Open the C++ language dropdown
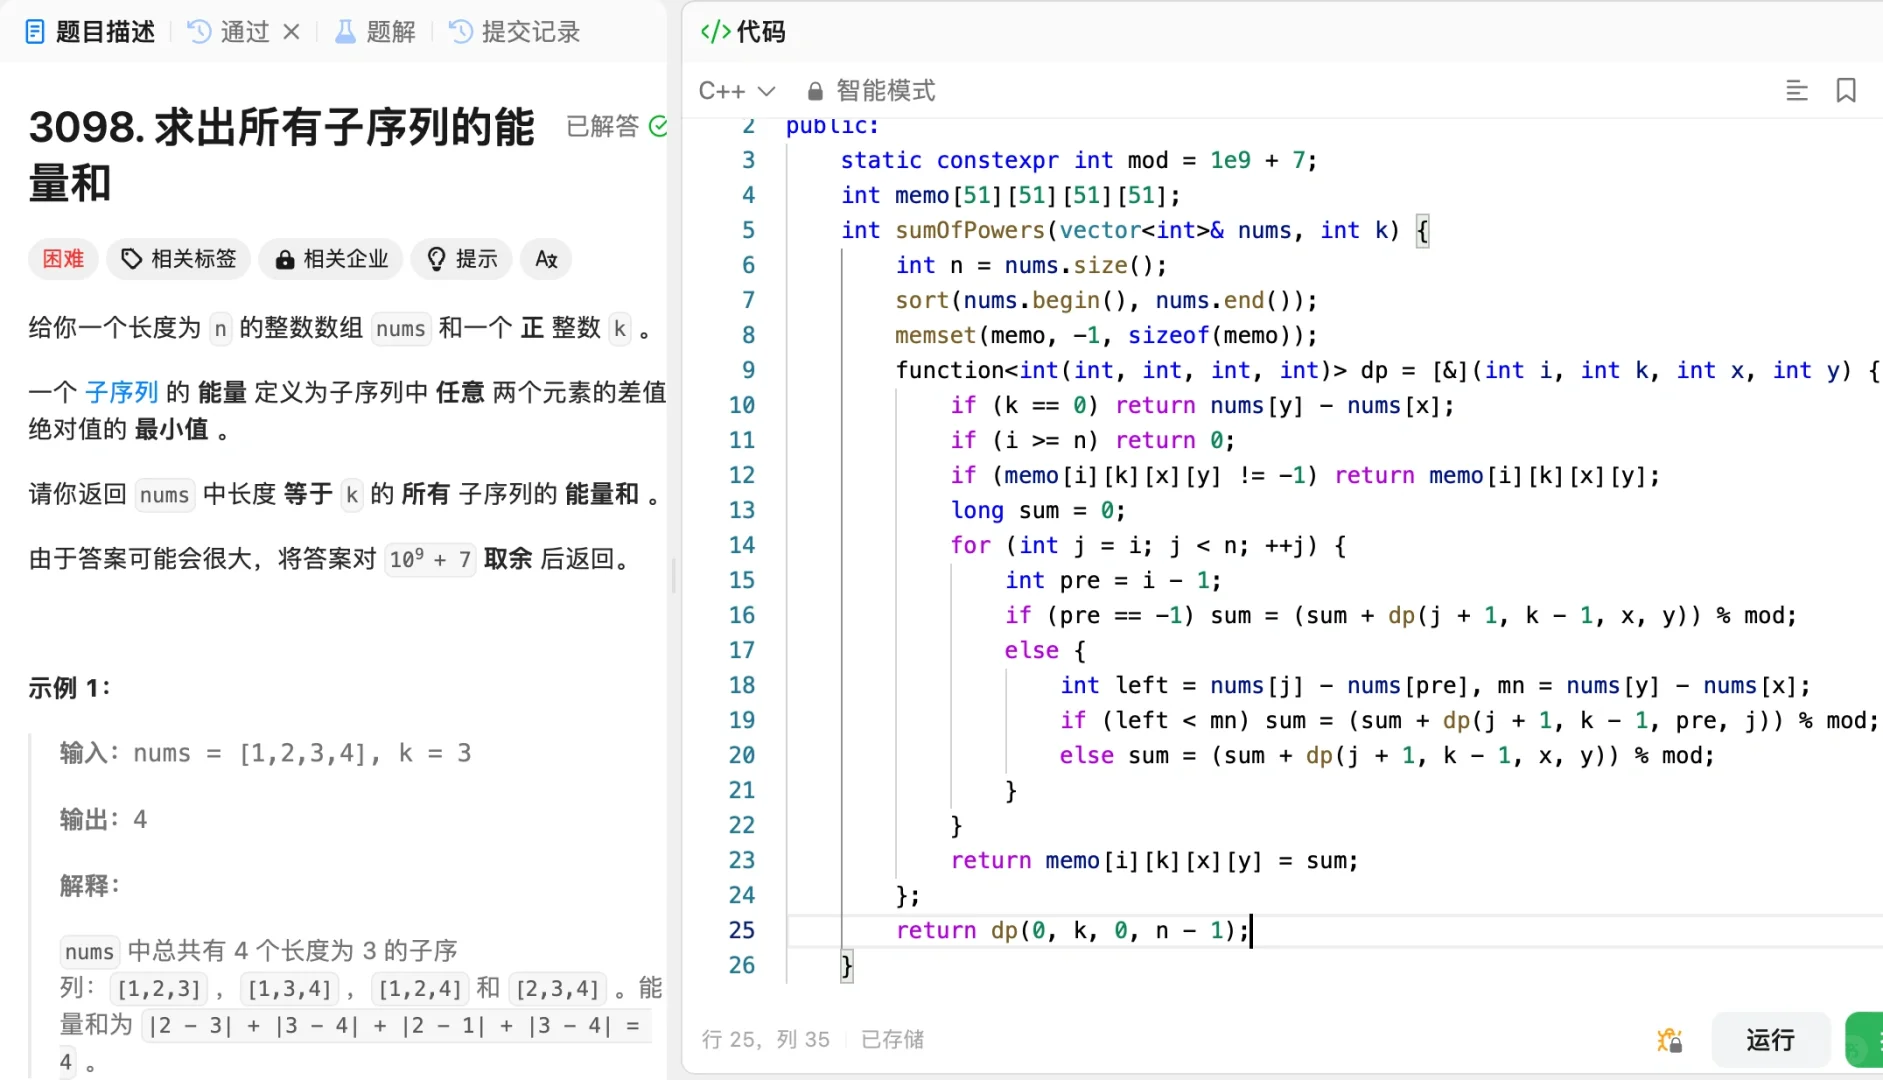The image size is (1883, 1080). point(737,91)
